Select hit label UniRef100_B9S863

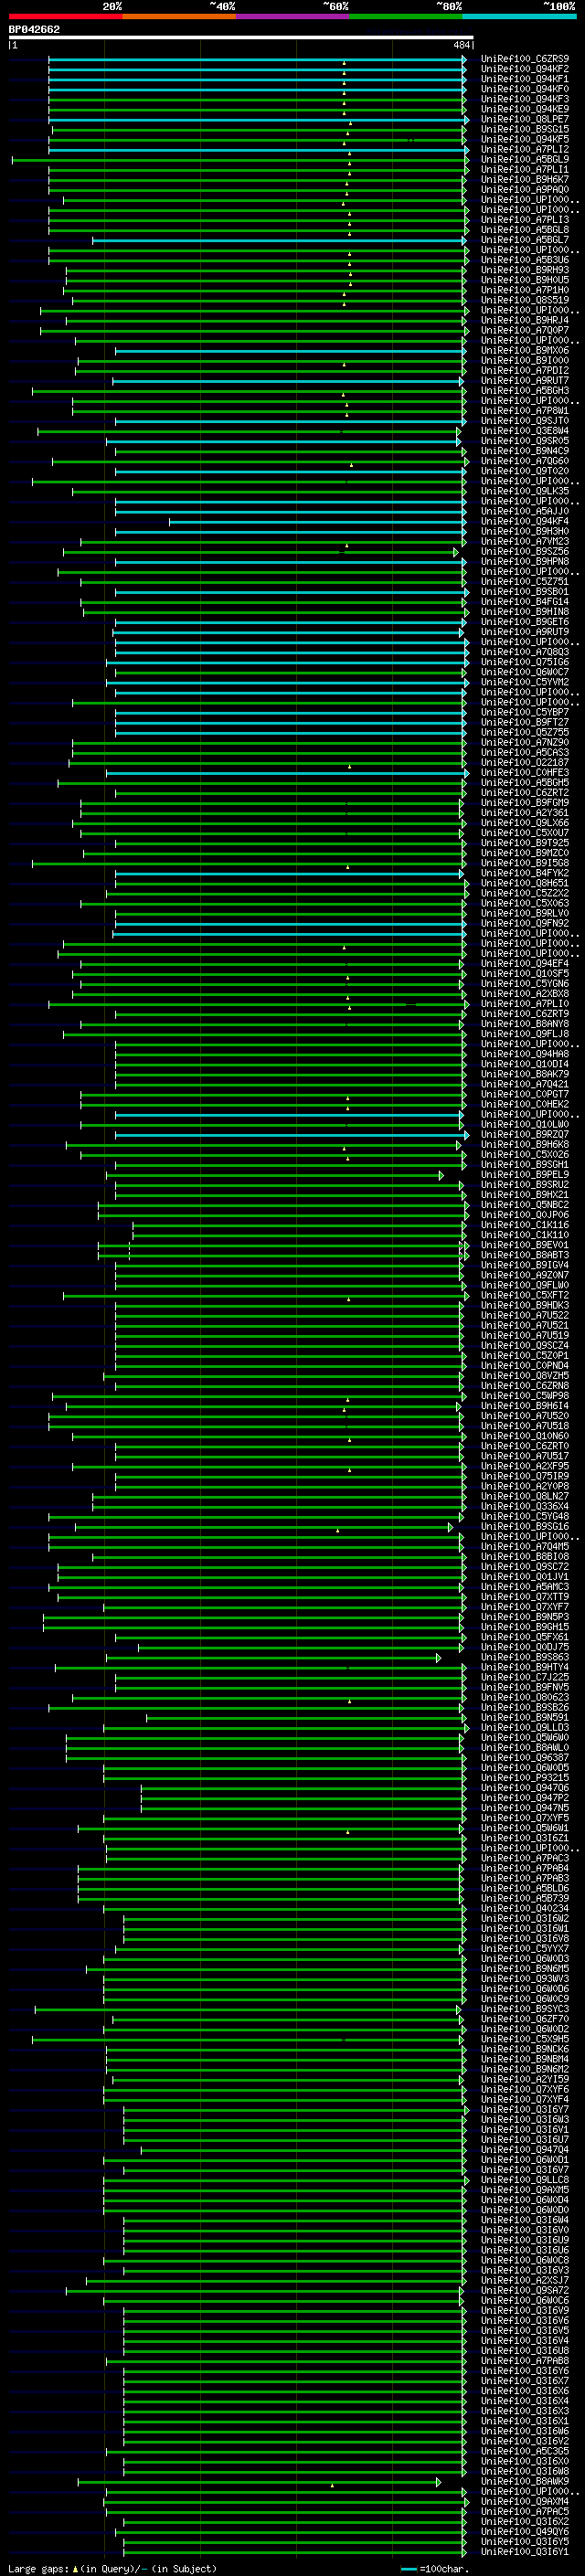[x=524, y=1657]
